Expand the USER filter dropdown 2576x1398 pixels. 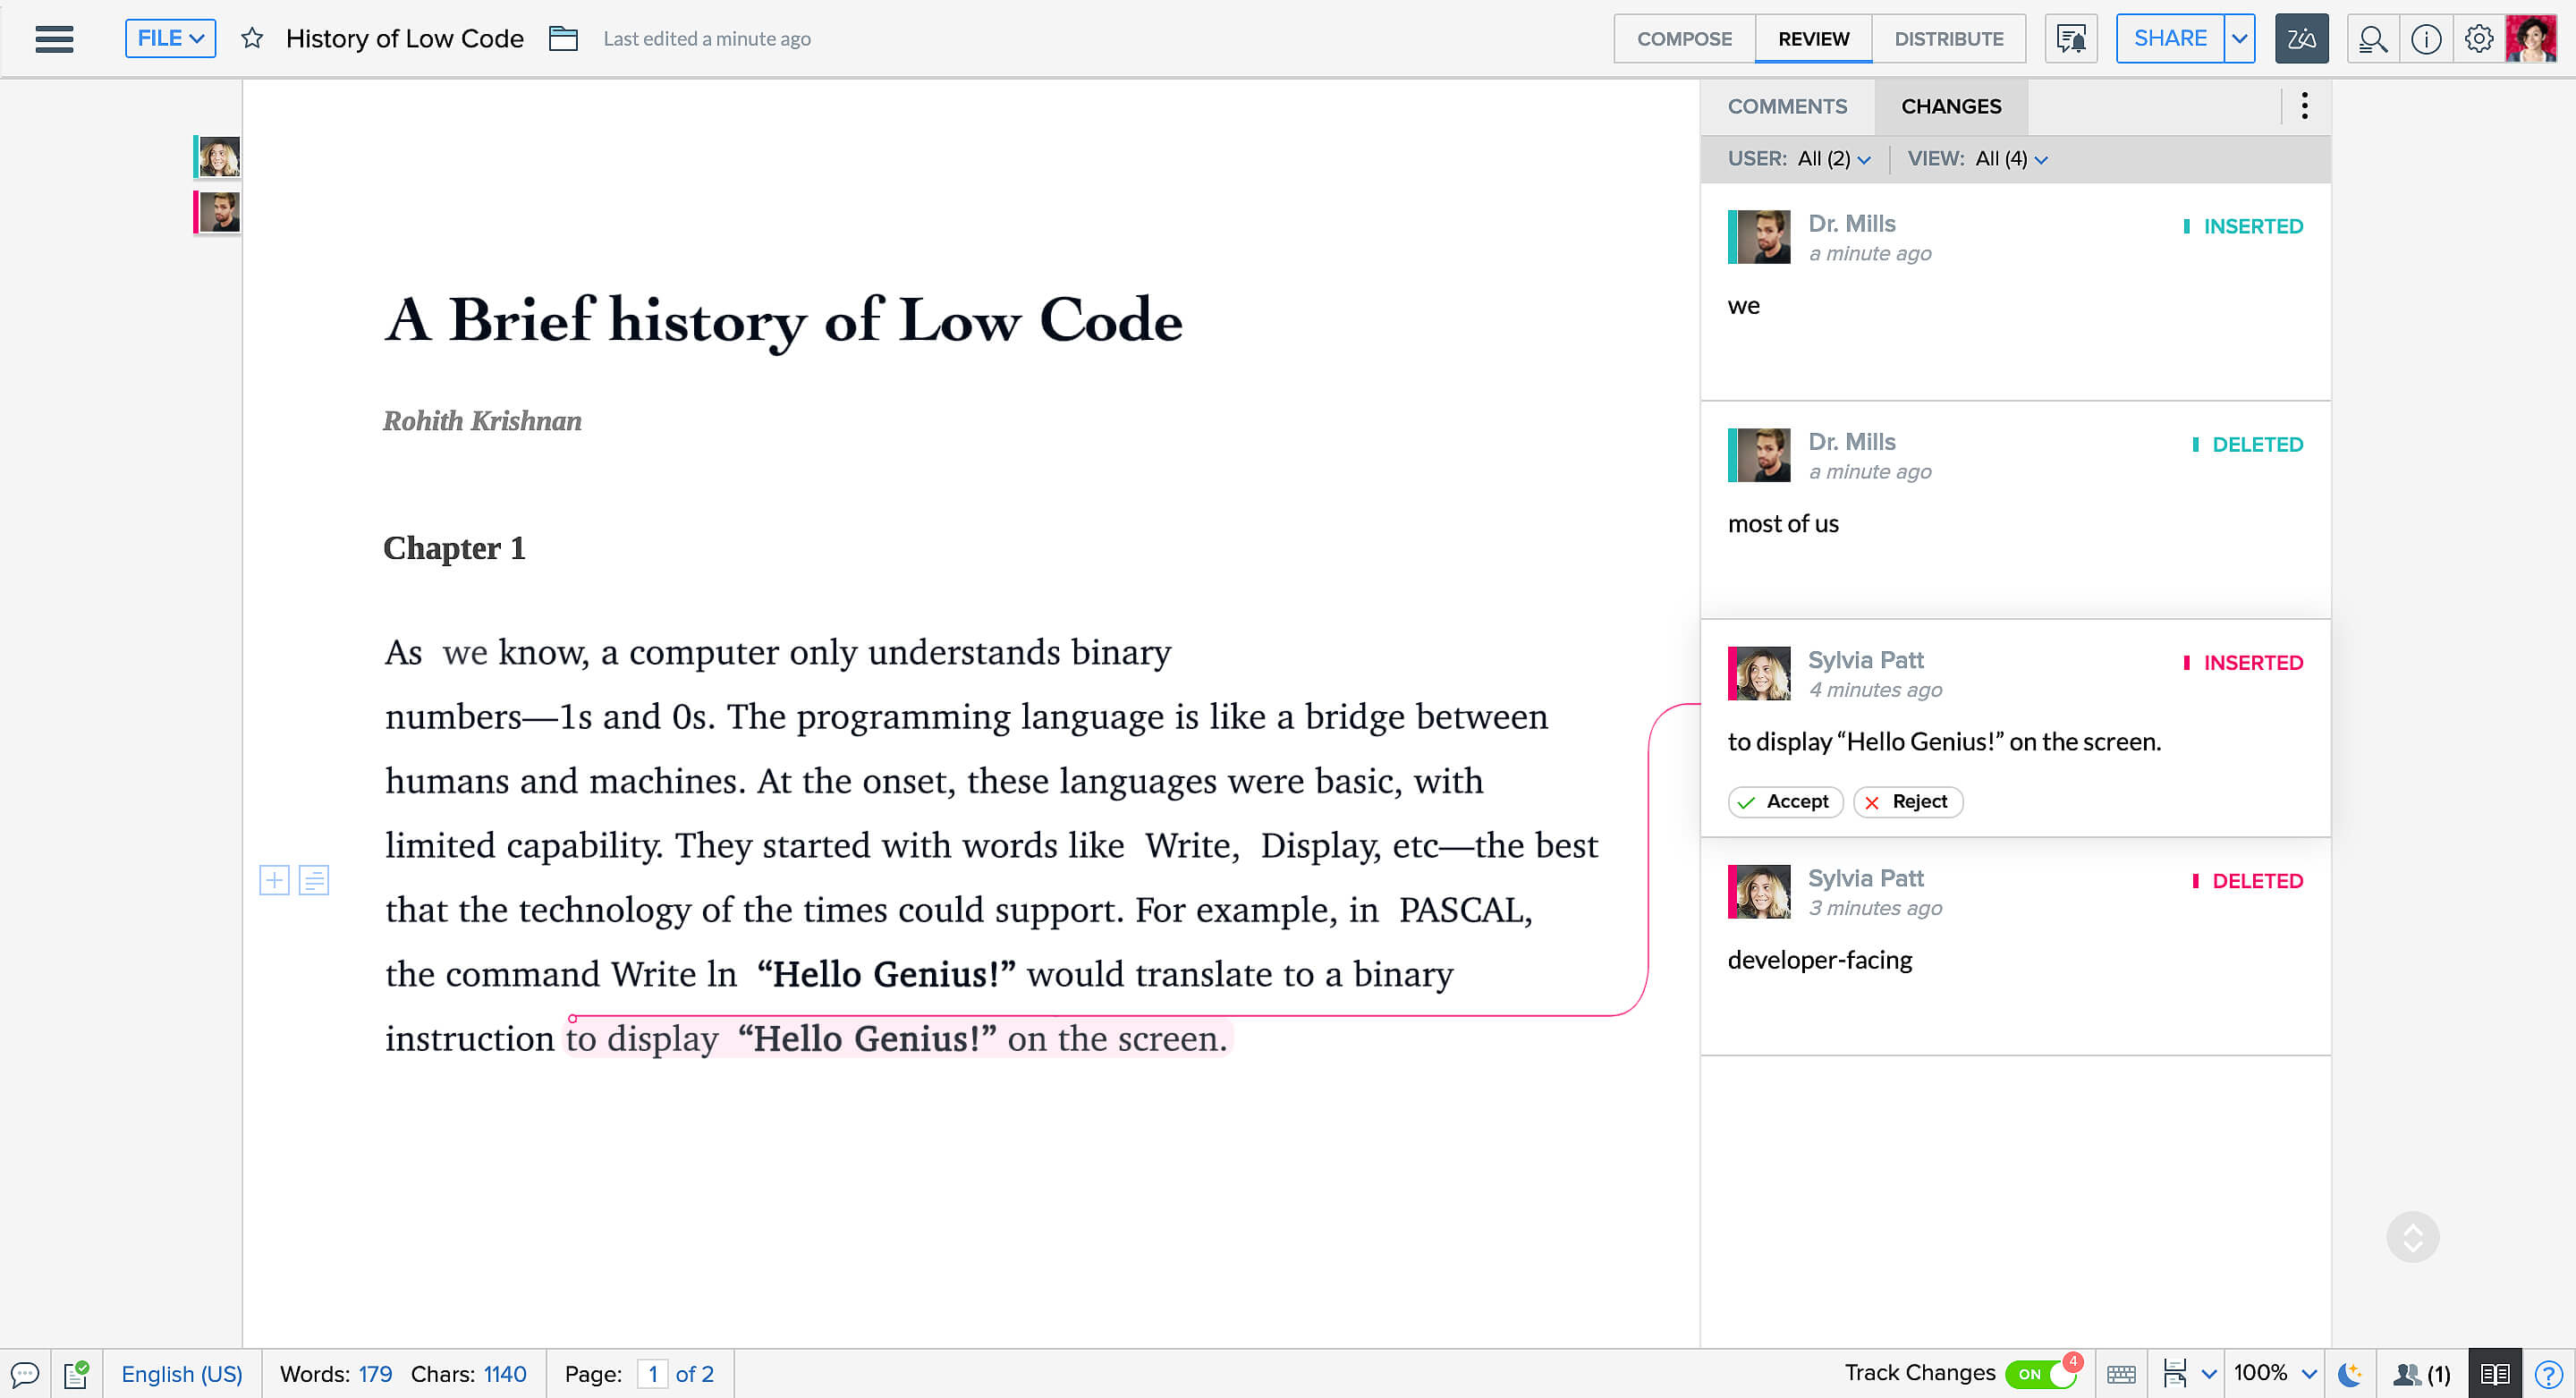(x=1835, y=158)
